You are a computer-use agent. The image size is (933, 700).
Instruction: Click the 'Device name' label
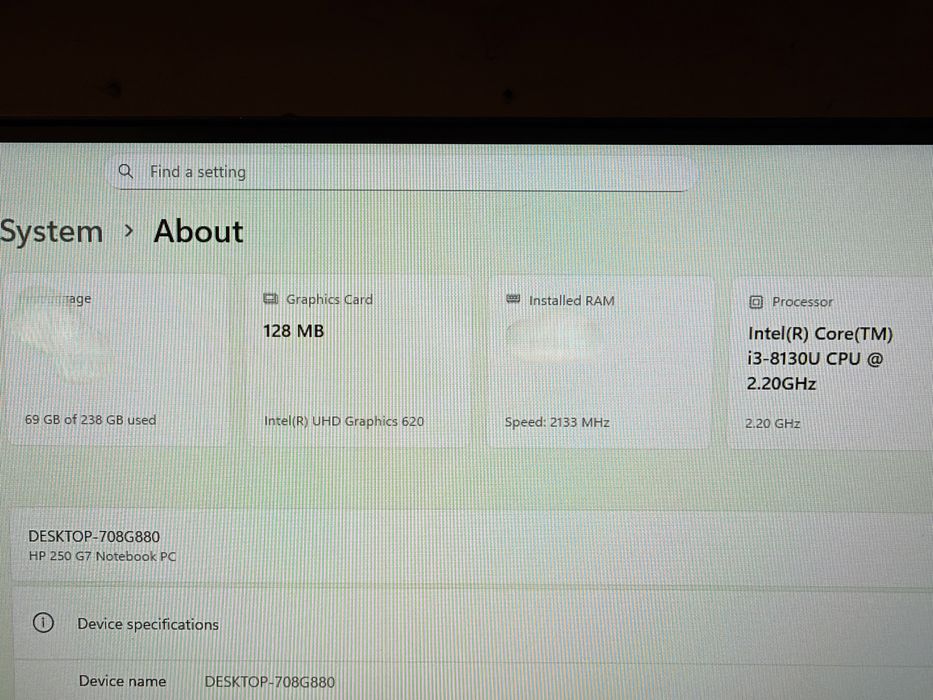123,681
